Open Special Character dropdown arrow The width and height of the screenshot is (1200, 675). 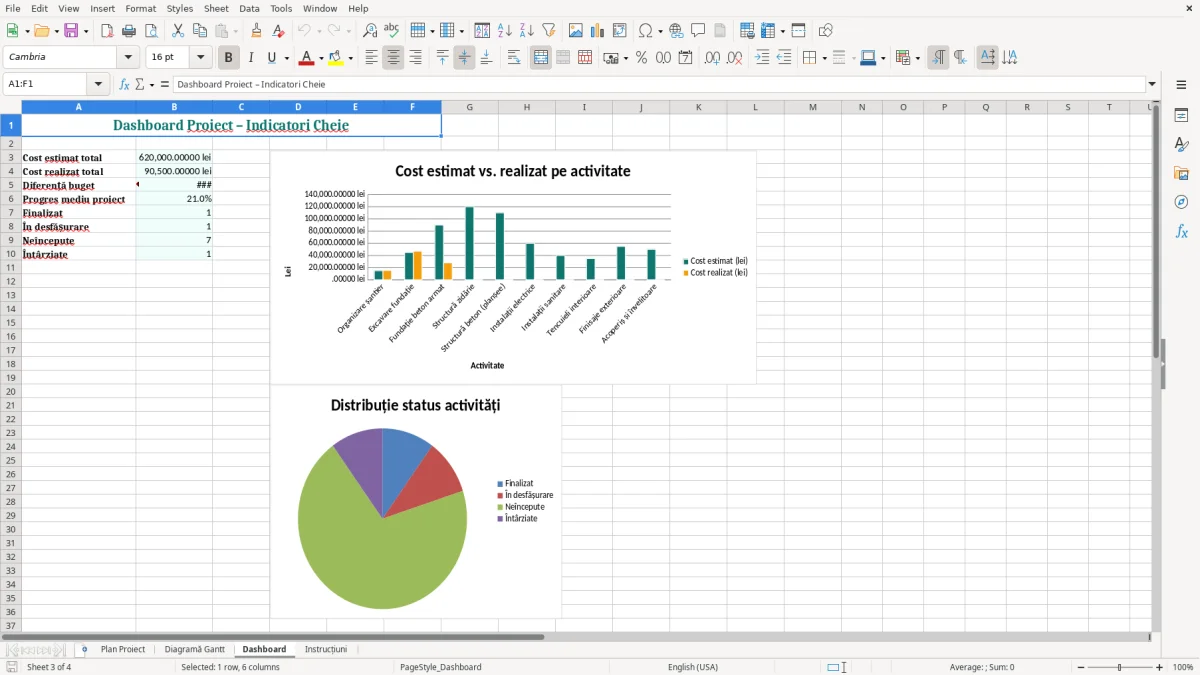click(x=661, y=31)
